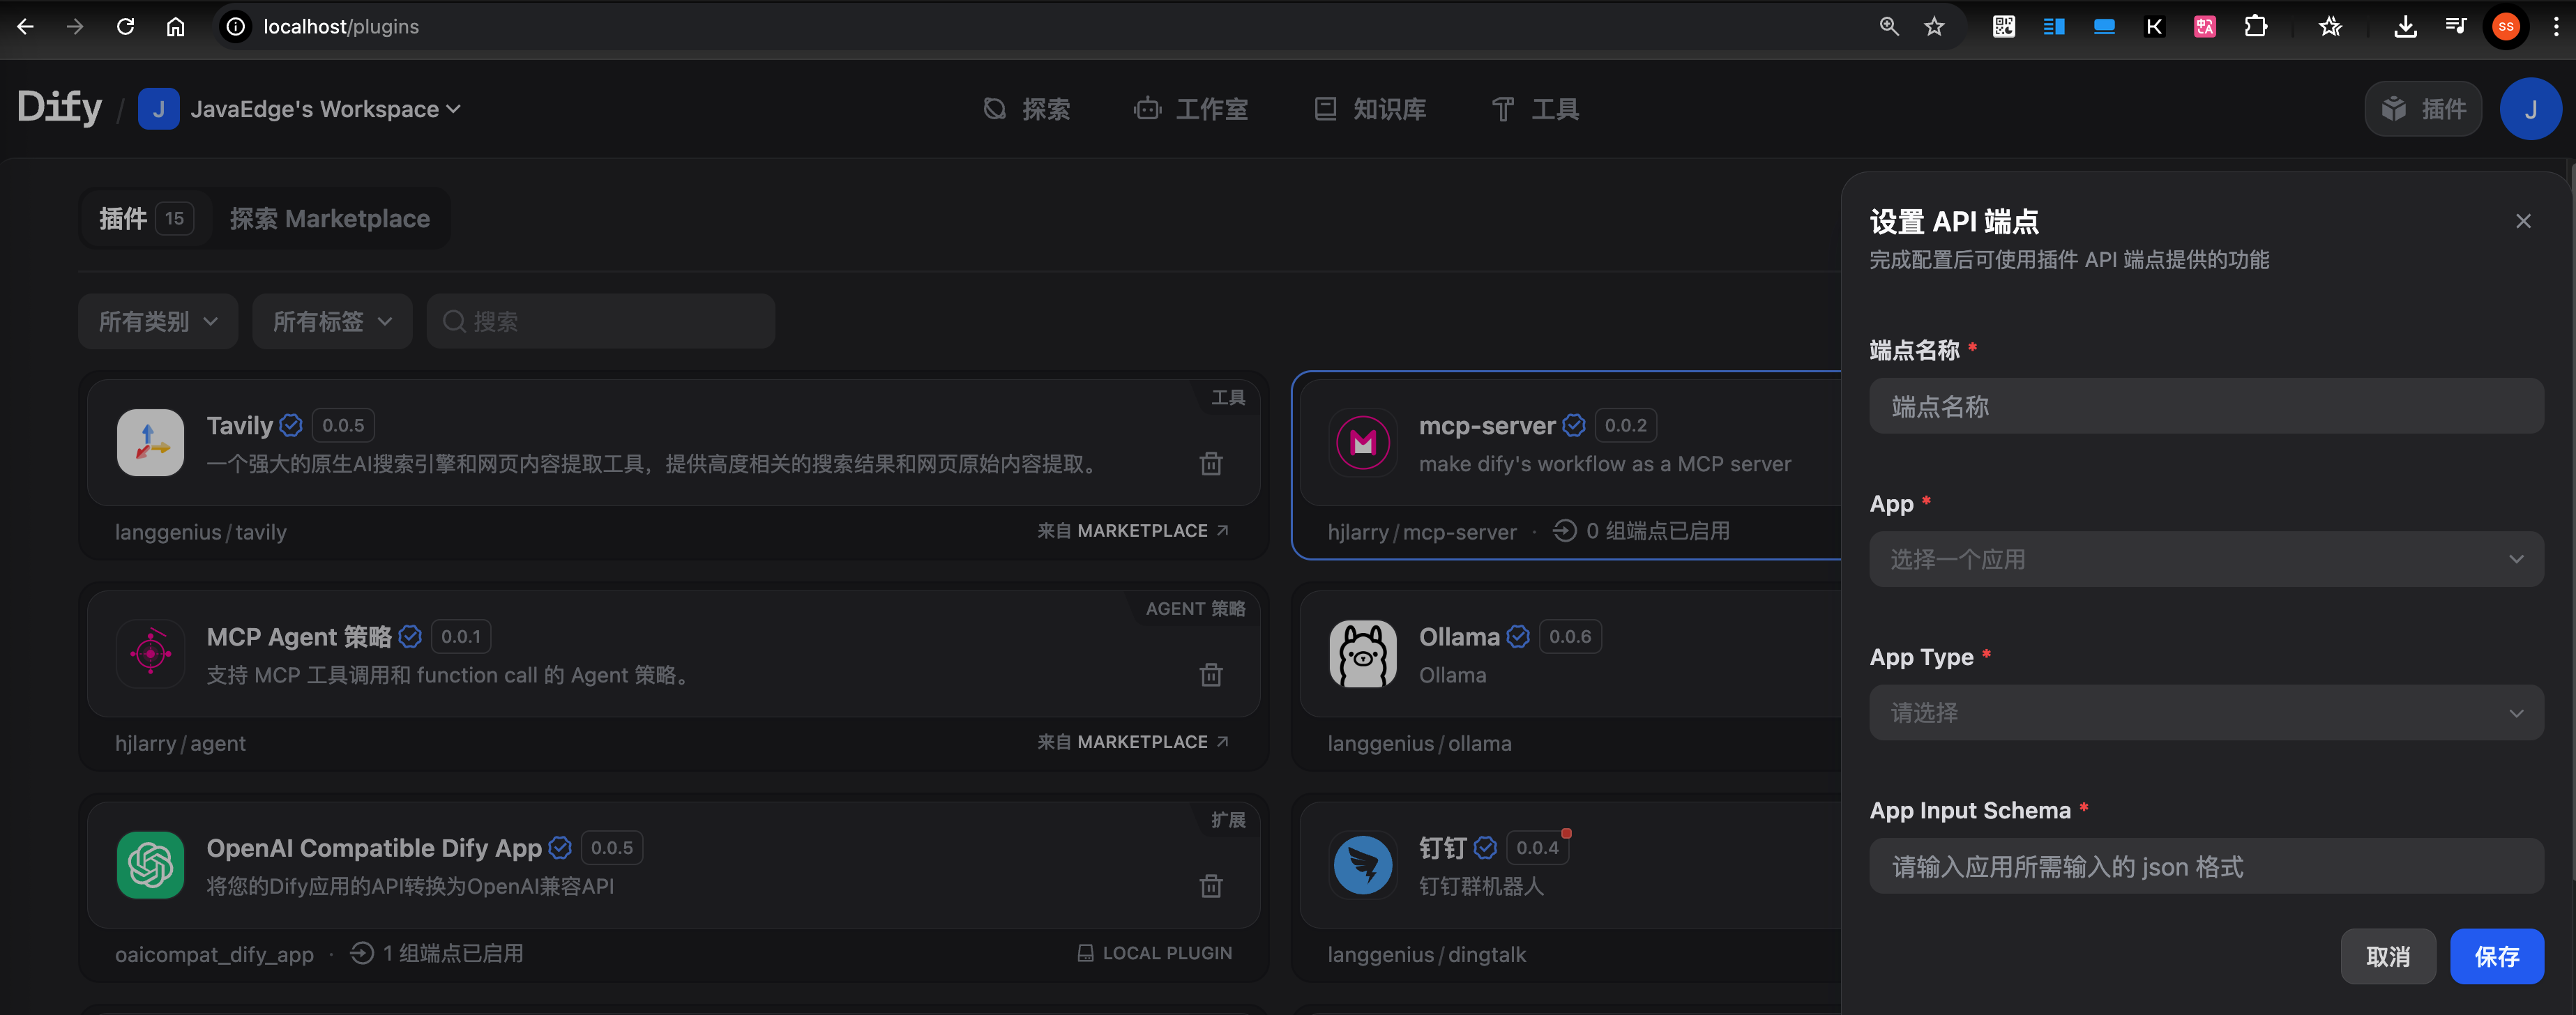Reload the page in browser
This screenshot has width=2576, height=1015.
(x=125, y=27)
